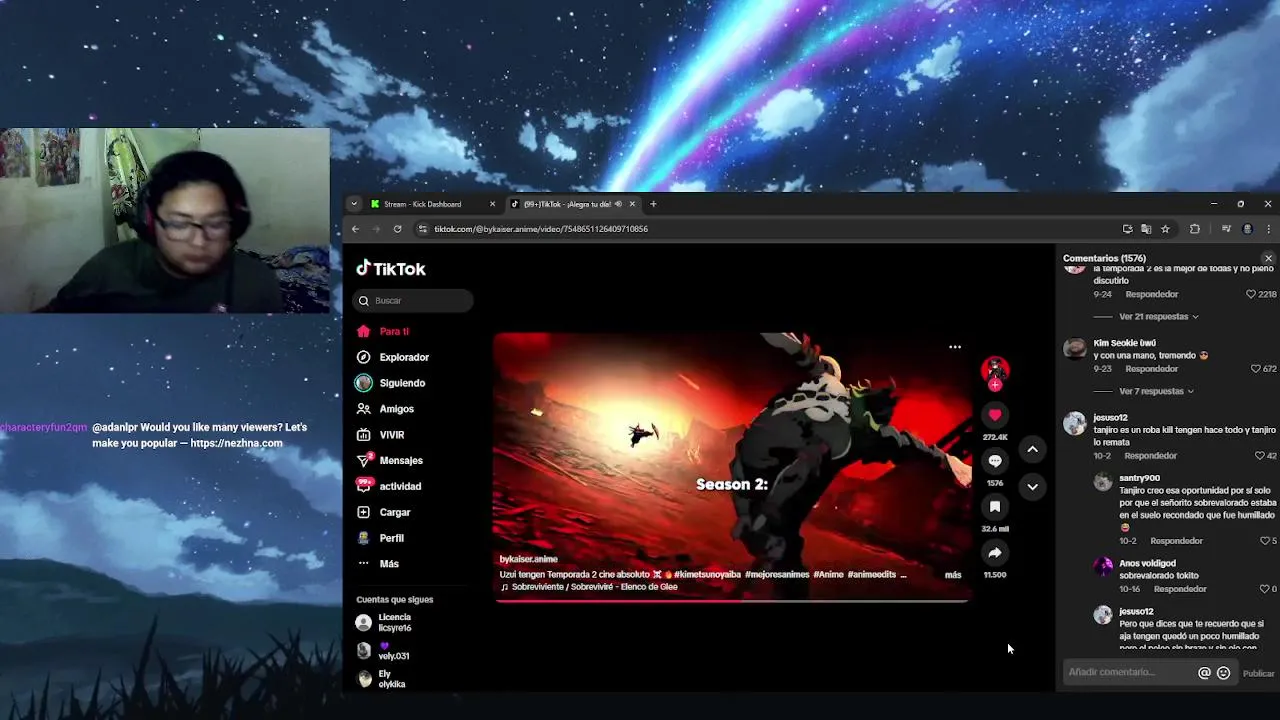Click the Publicar button
This screenshot has height=720, width=1280.
[x=1259, y=673]
